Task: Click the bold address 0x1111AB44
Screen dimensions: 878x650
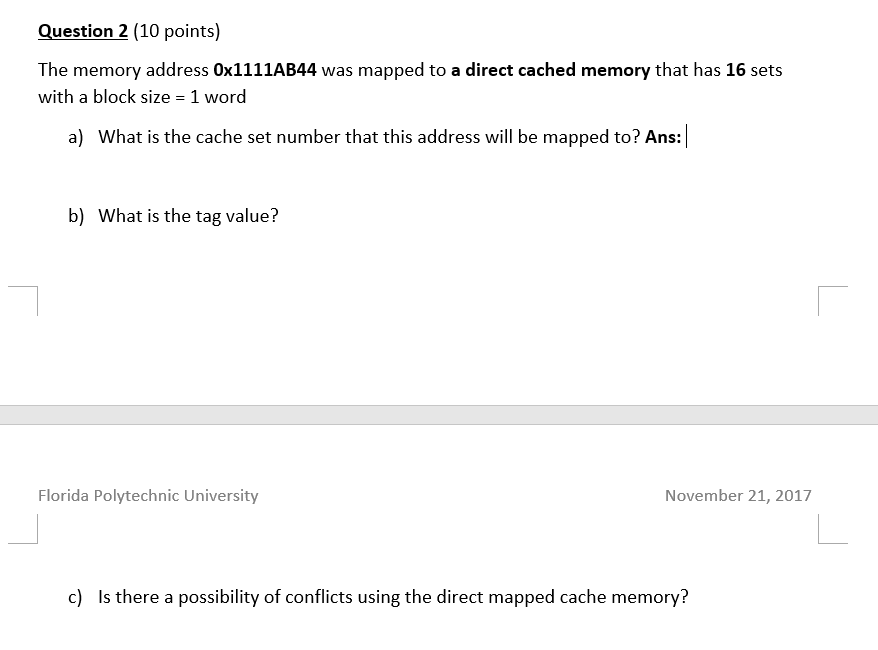Action: pyautogui.click(x=265, y=70)
